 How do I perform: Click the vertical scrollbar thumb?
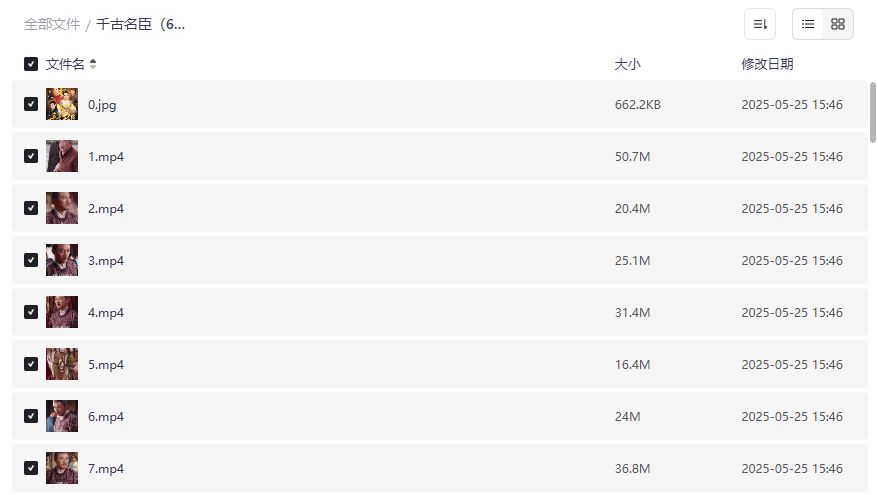(x=873, y=112)
